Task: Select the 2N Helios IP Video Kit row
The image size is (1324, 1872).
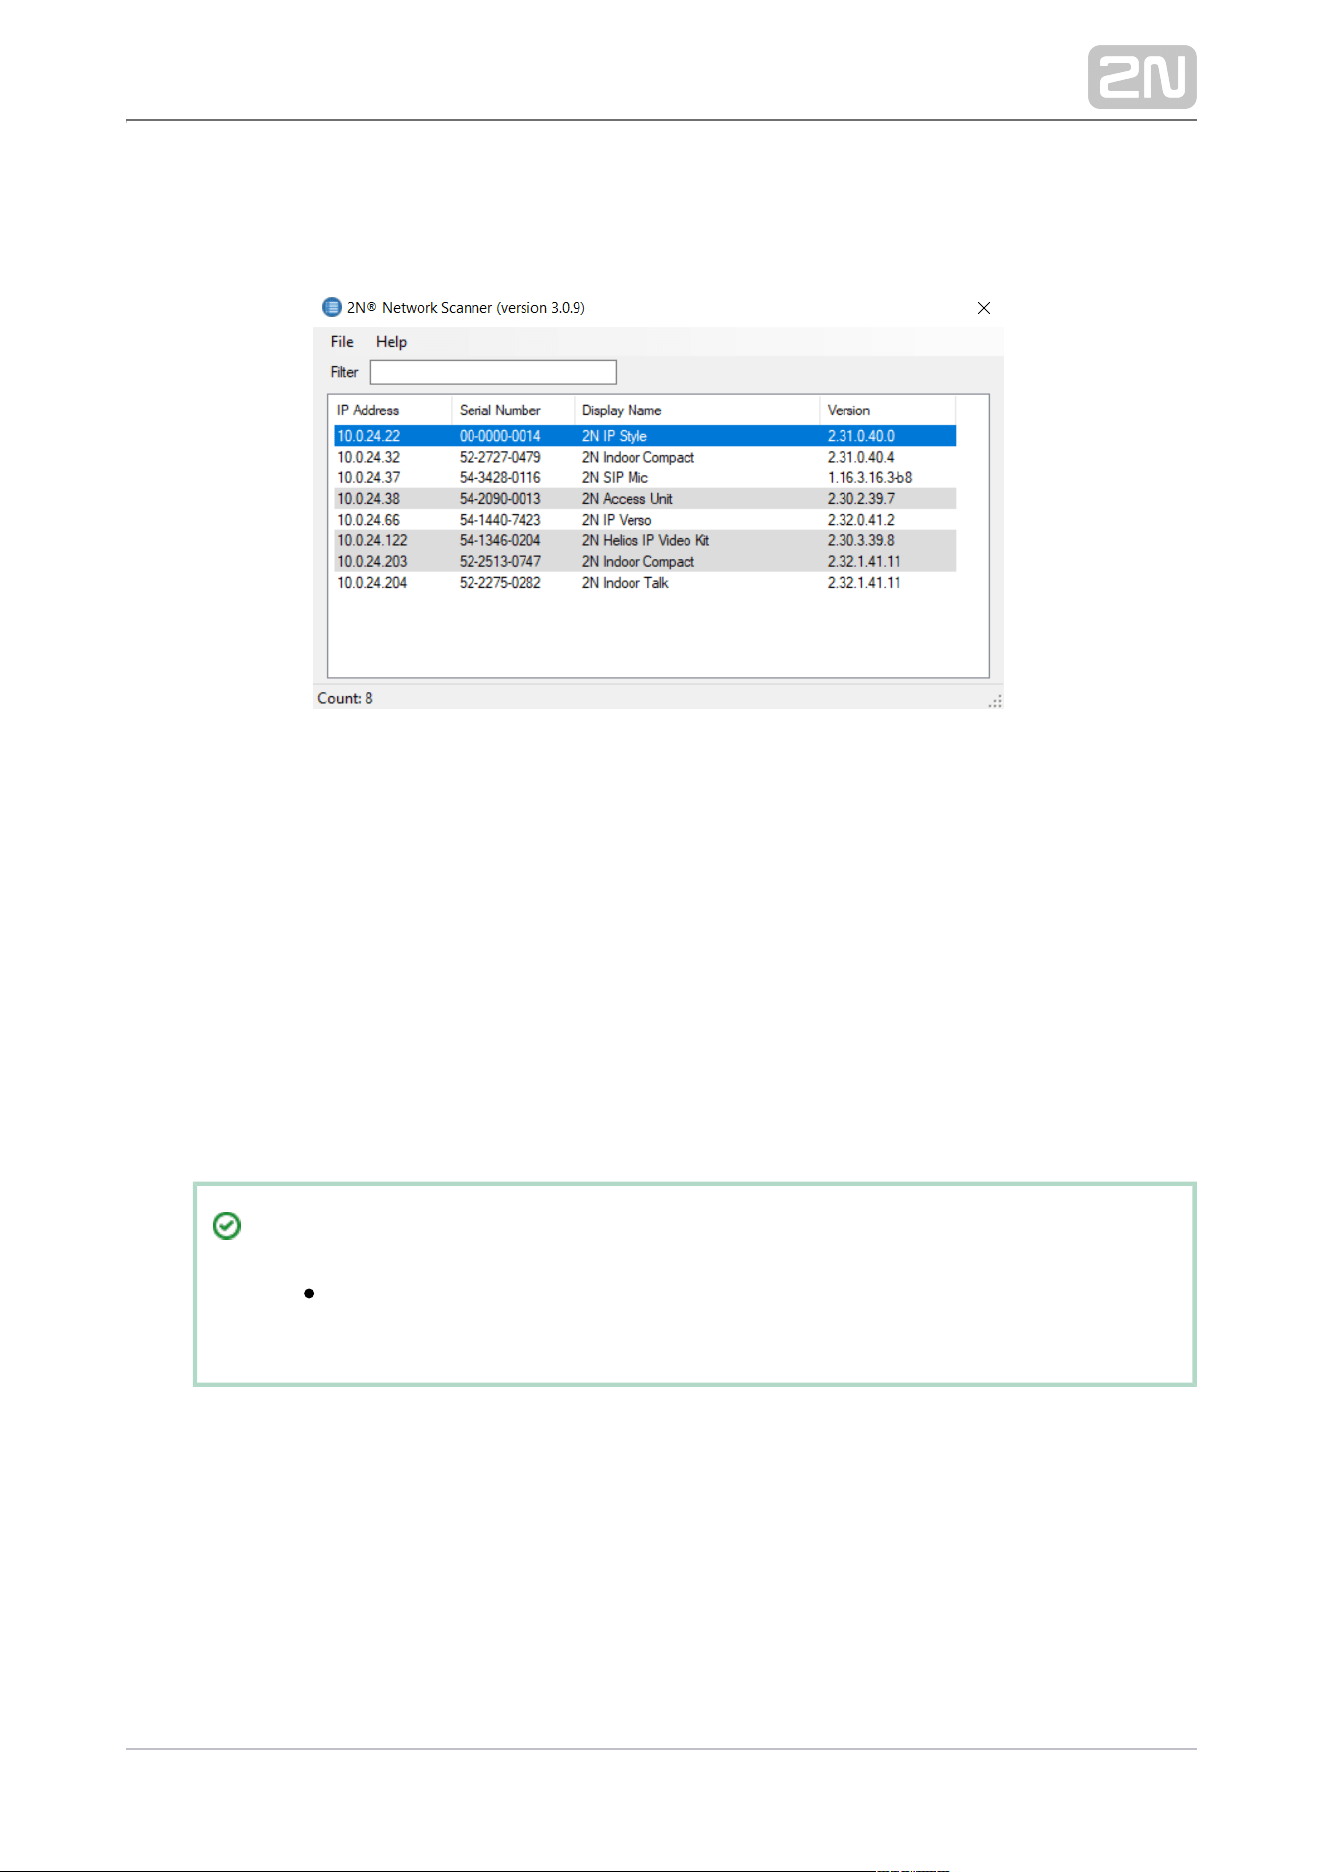Action: coord(645,541)
